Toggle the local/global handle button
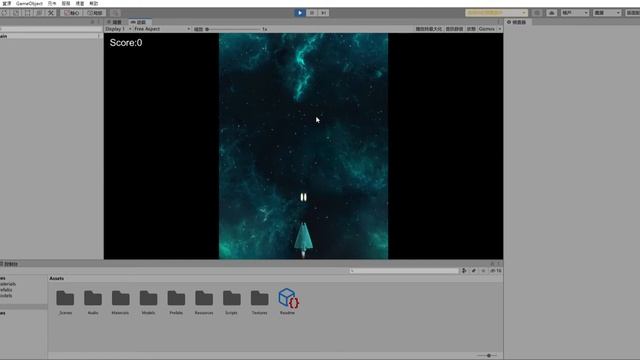640x360 pixels. 95,13
